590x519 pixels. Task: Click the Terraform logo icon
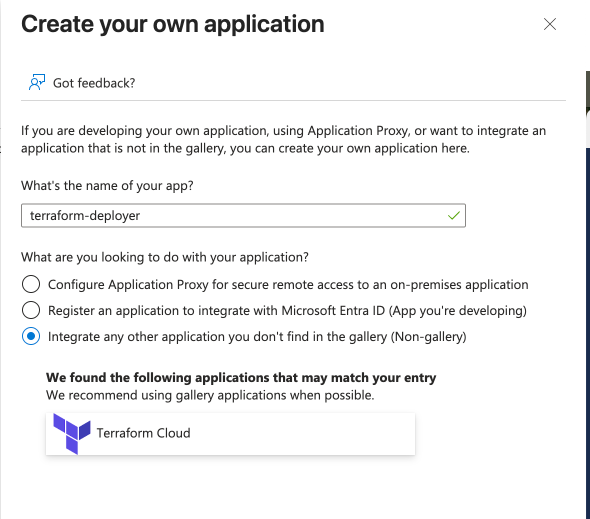(x=72, y=434)
